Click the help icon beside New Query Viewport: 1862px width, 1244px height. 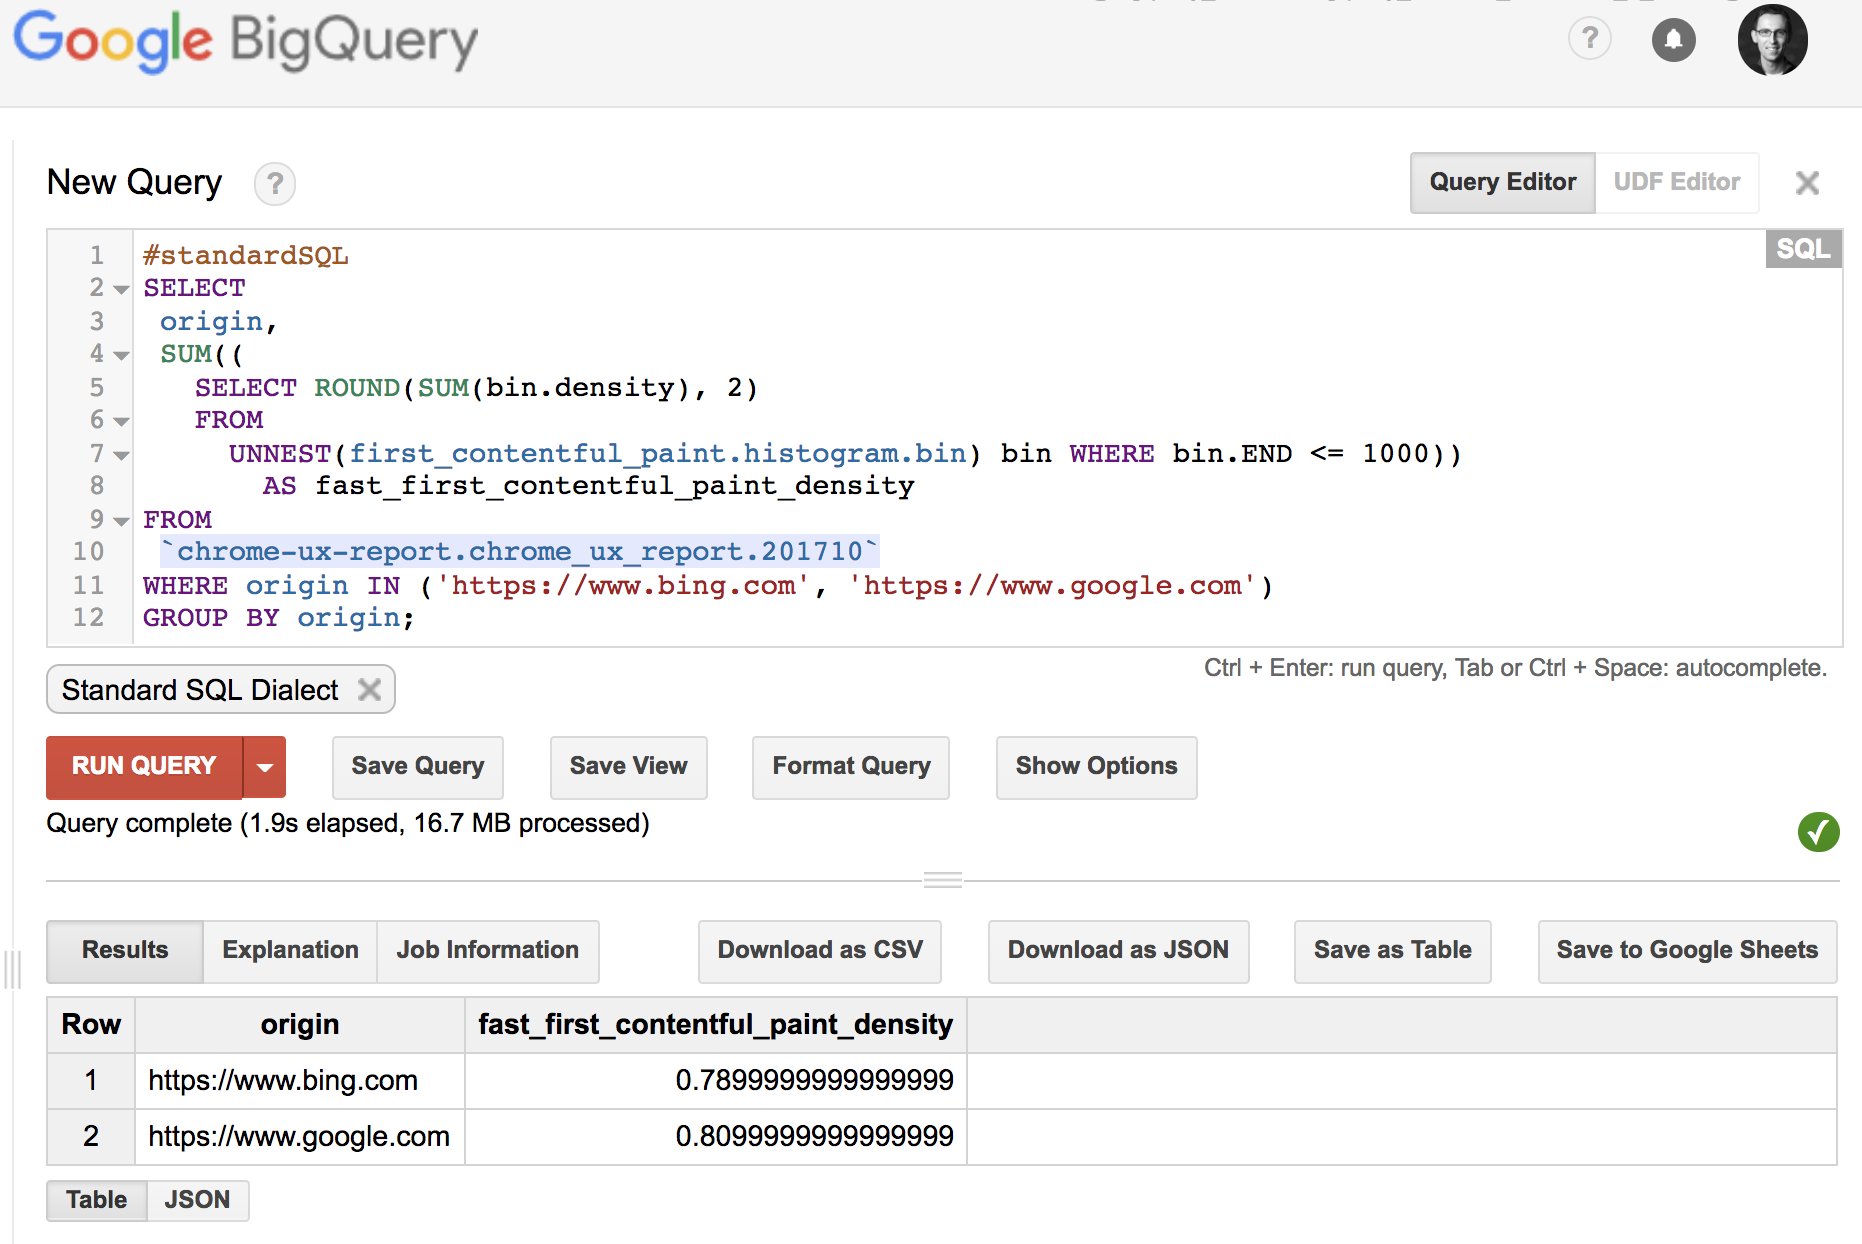(x=274, y=184)
